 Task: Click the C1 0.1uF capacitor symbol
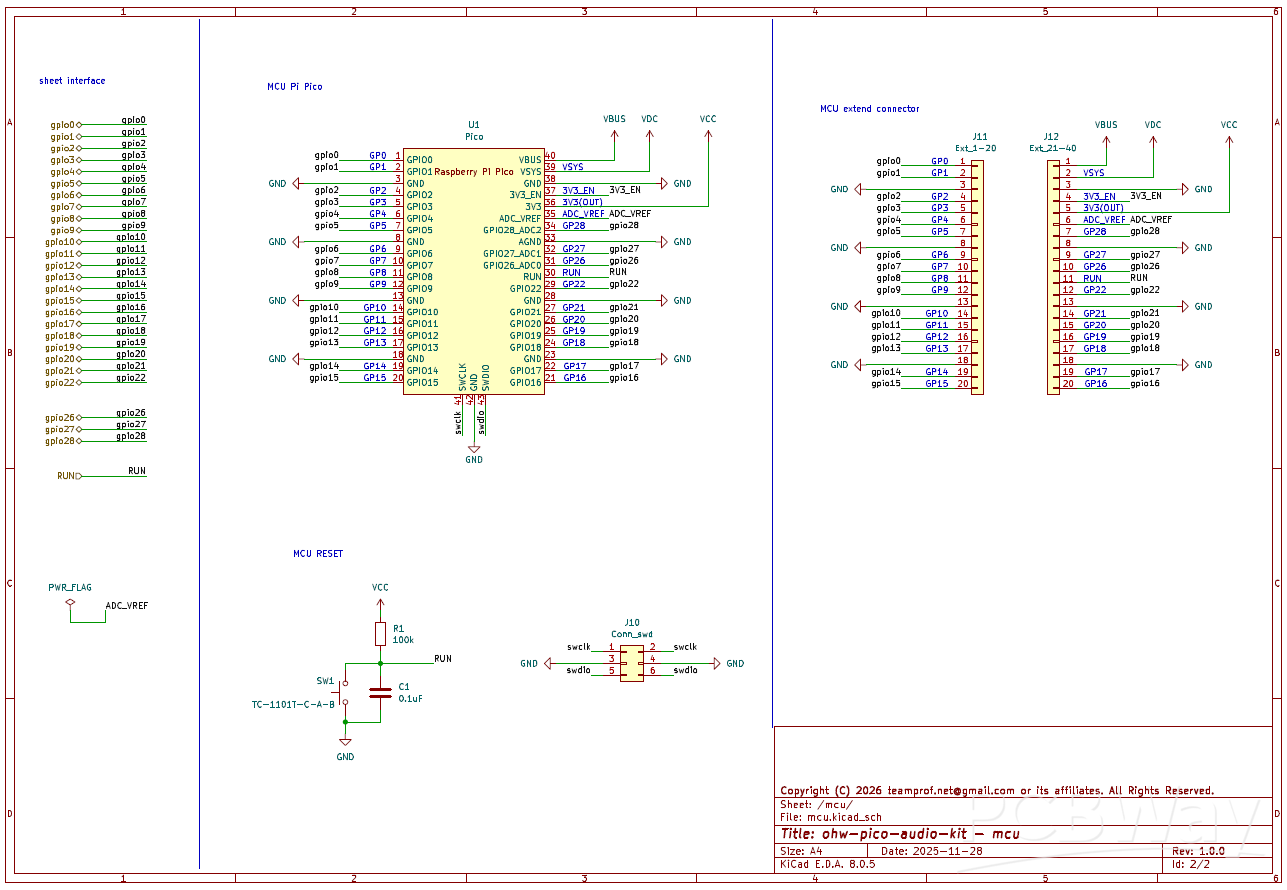pos(380,691)
